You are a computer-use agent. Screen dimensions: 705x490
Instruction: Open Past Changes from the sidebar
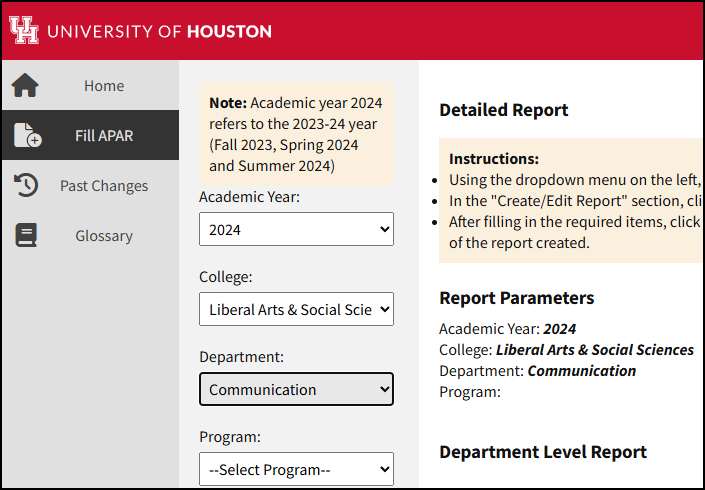tap(103, 186)
